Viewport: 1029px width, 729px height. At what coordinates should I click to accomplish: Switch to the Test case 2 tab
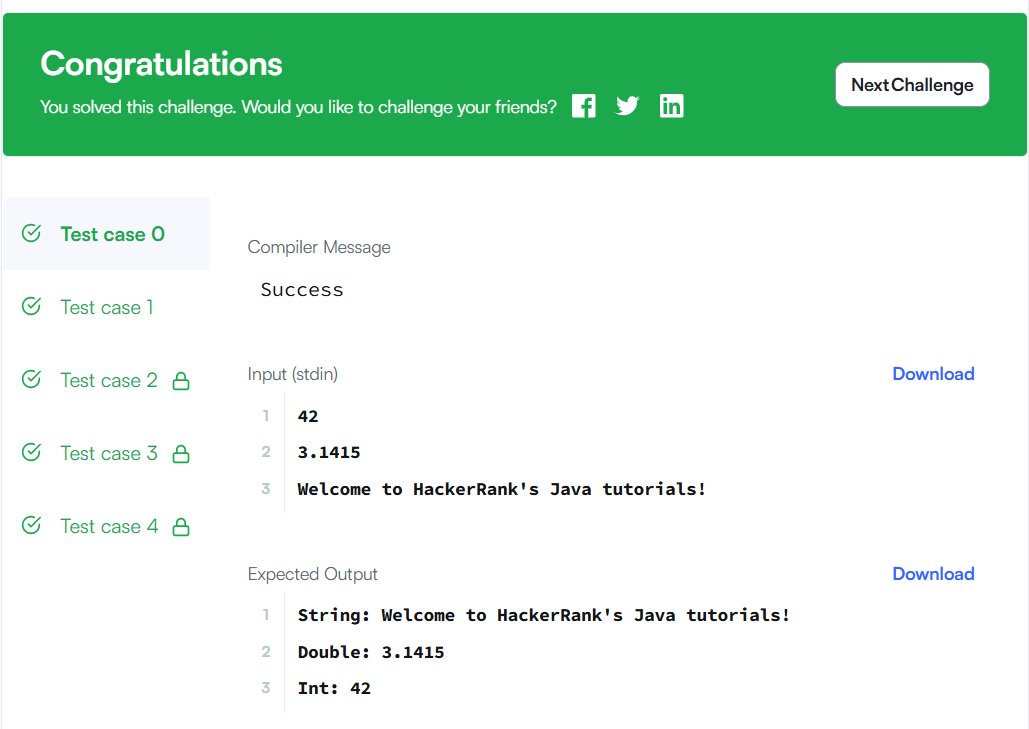click(x=107, y=380)
